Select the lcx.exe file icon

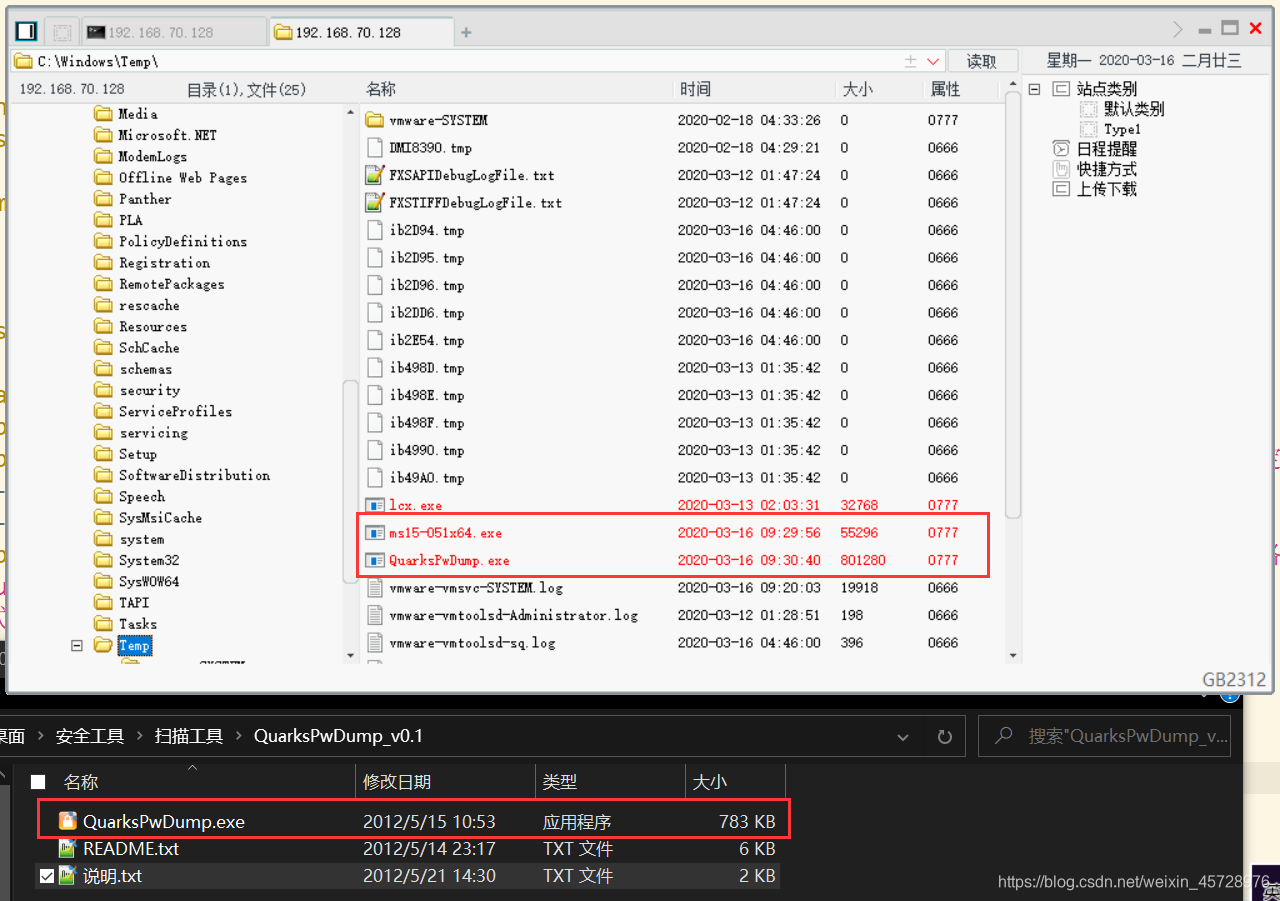[x=375, y=505]
